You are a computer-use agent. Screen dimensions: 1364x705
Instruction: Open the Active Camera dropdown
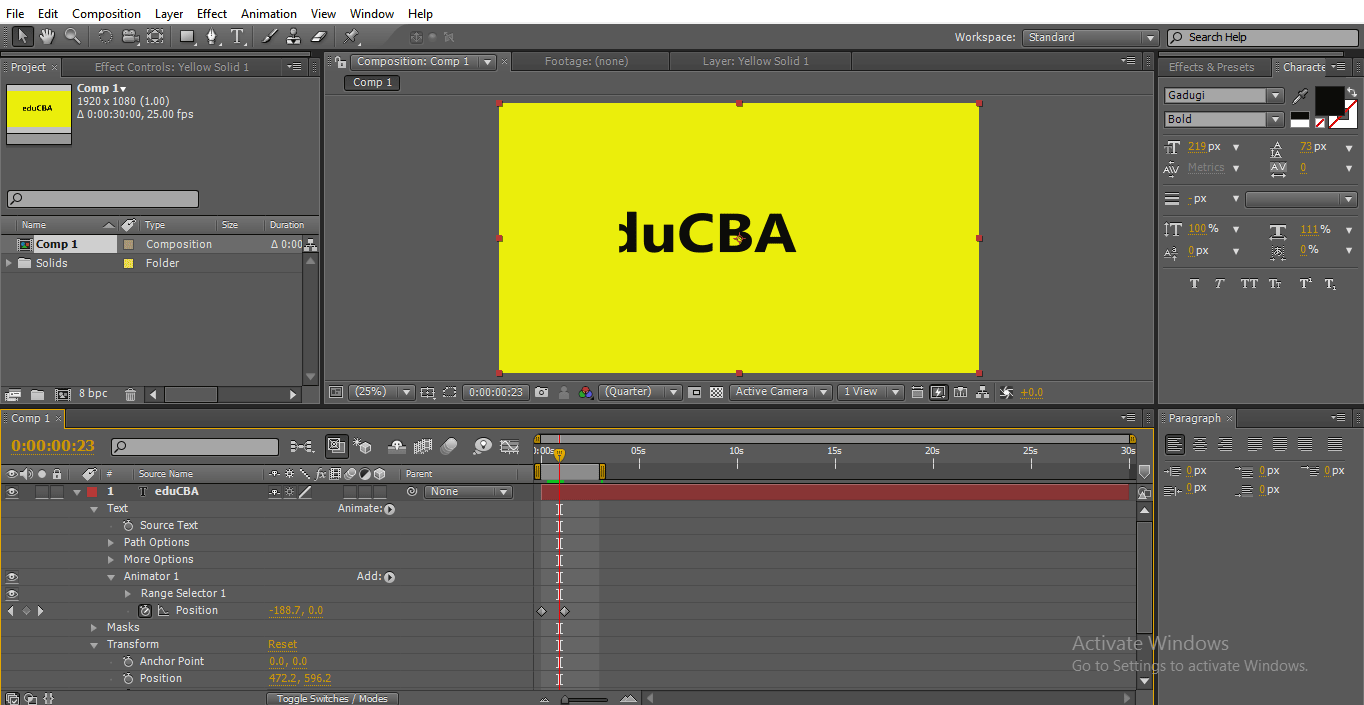click(780, 392)
